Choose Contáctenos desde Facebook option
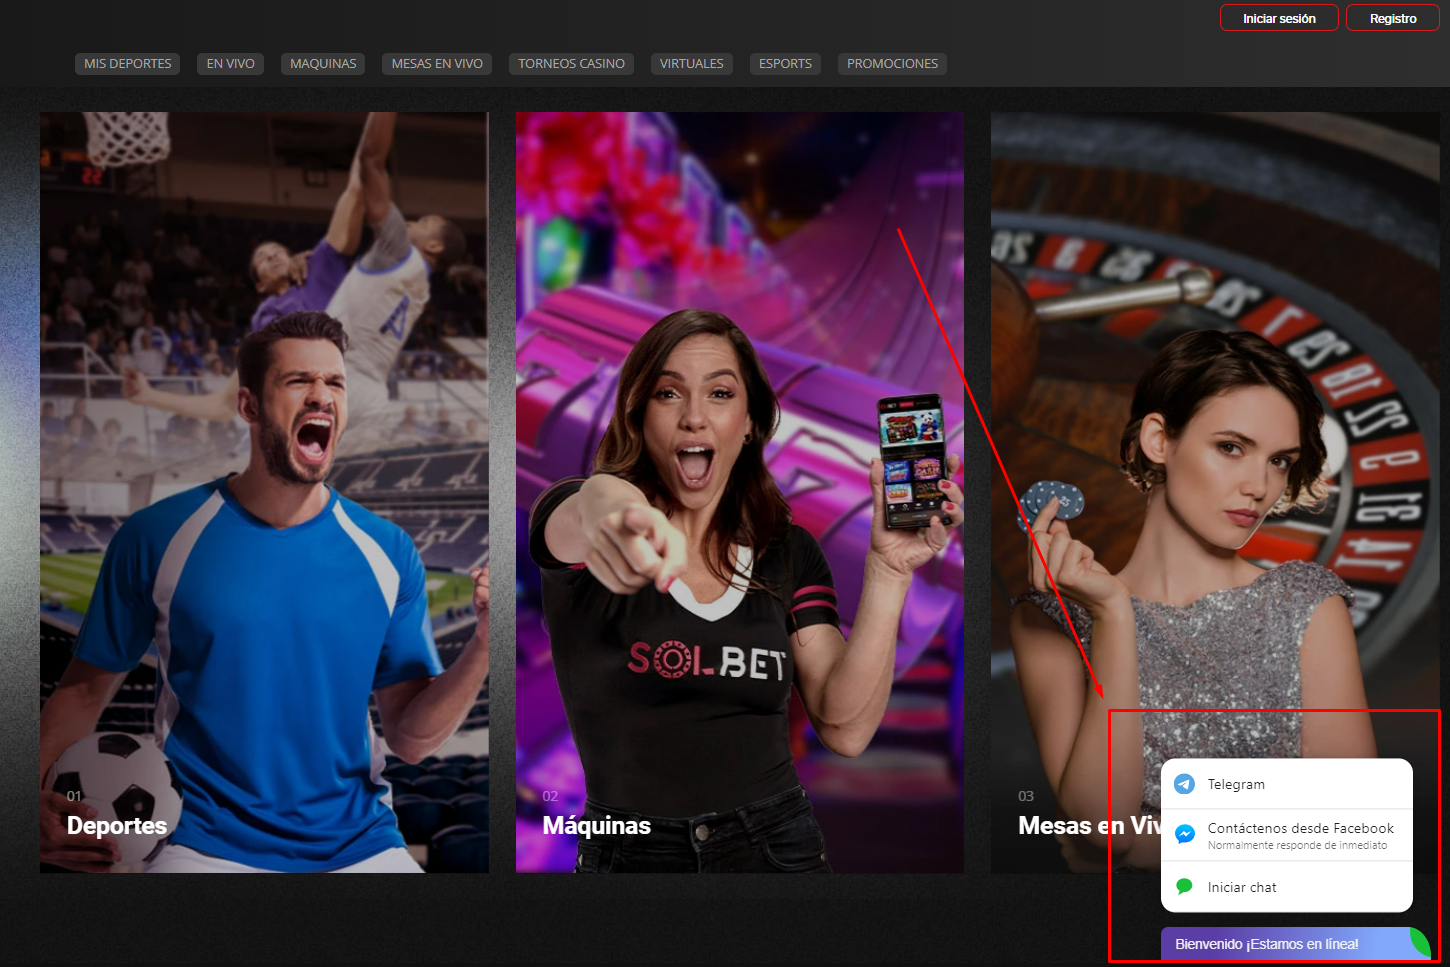This screenshot has width=1450, height=967. [1287, 835]
